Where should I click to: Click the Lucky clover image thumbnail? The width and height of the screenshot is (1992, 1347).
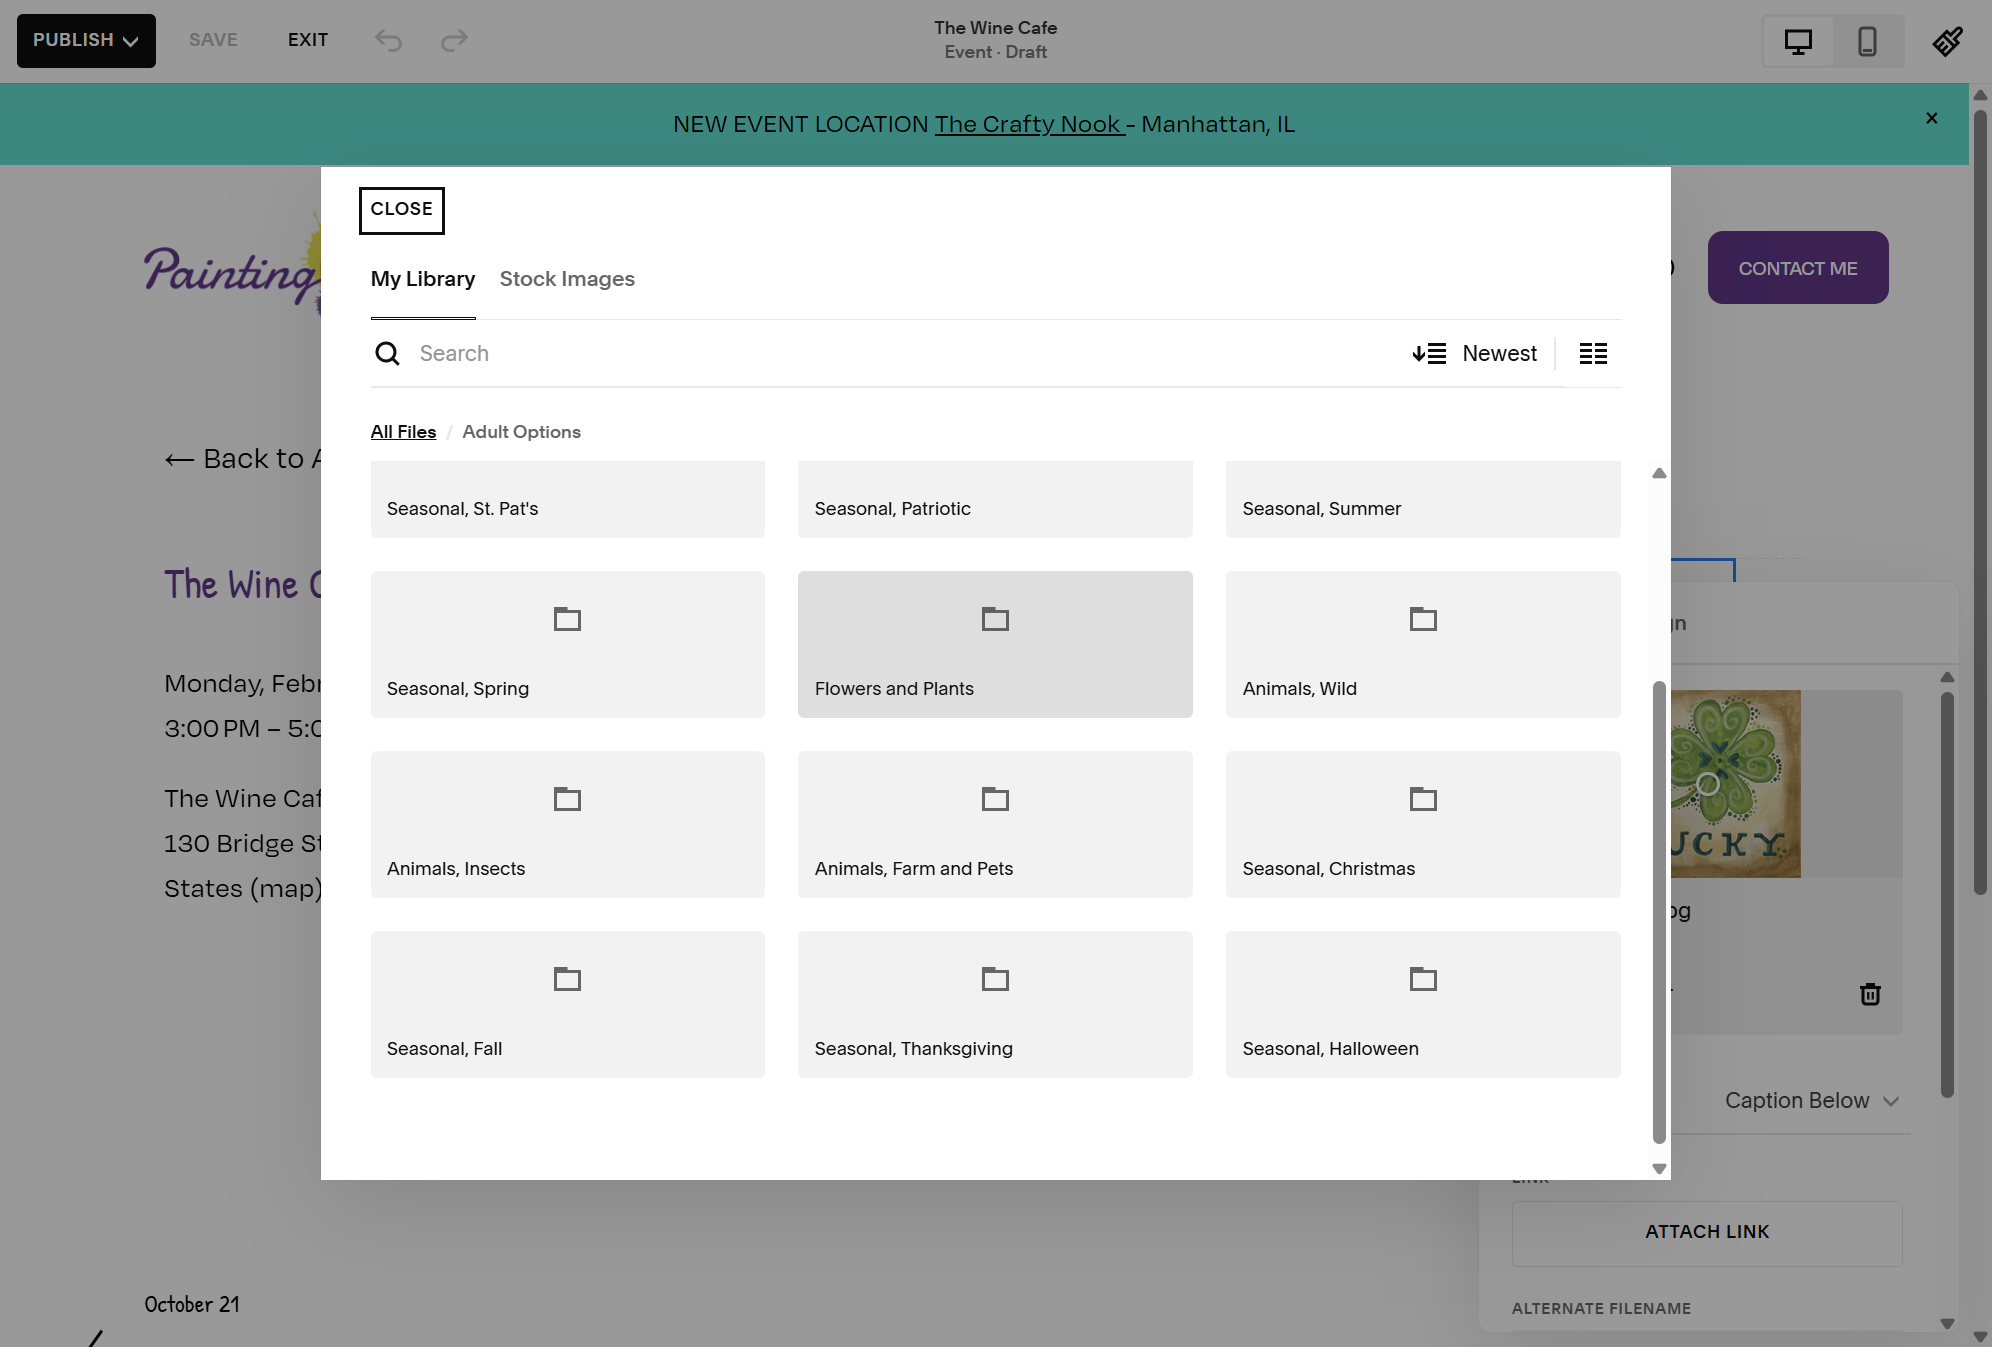click(1735, 784)
